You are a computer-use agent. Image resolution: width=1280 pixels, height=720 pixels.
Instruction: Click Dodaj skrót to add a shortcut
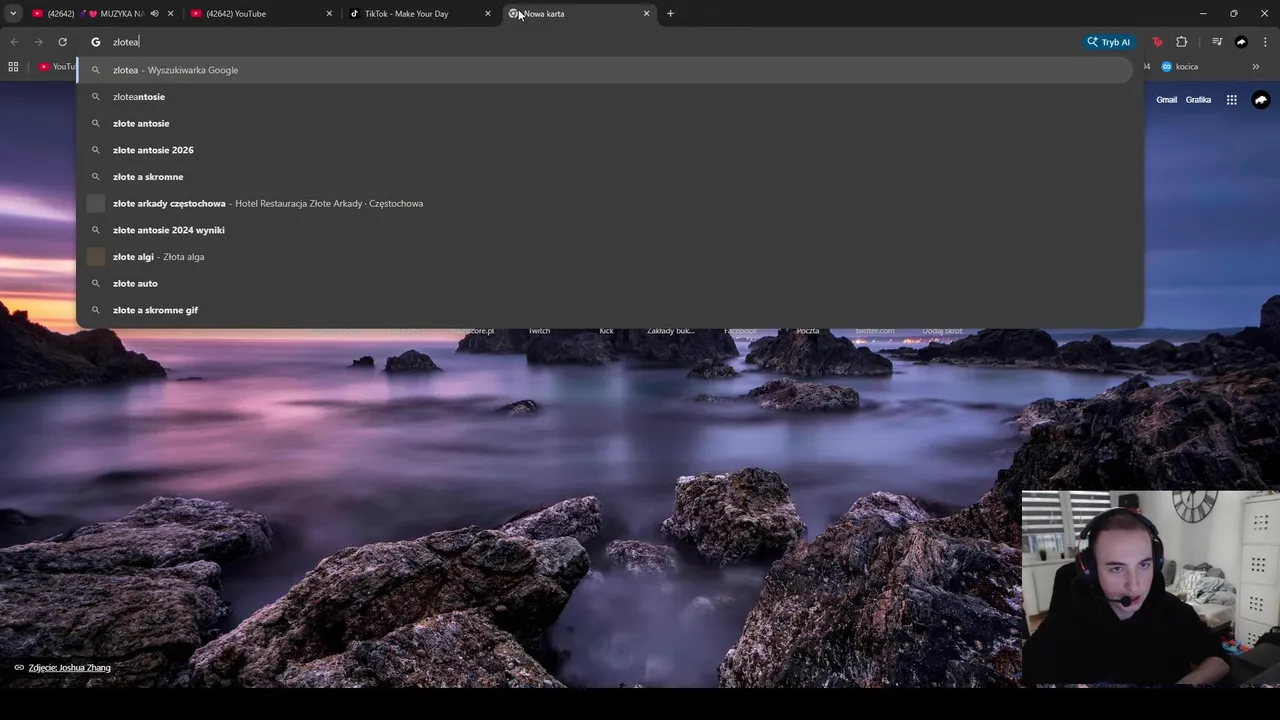click(943, 331)
